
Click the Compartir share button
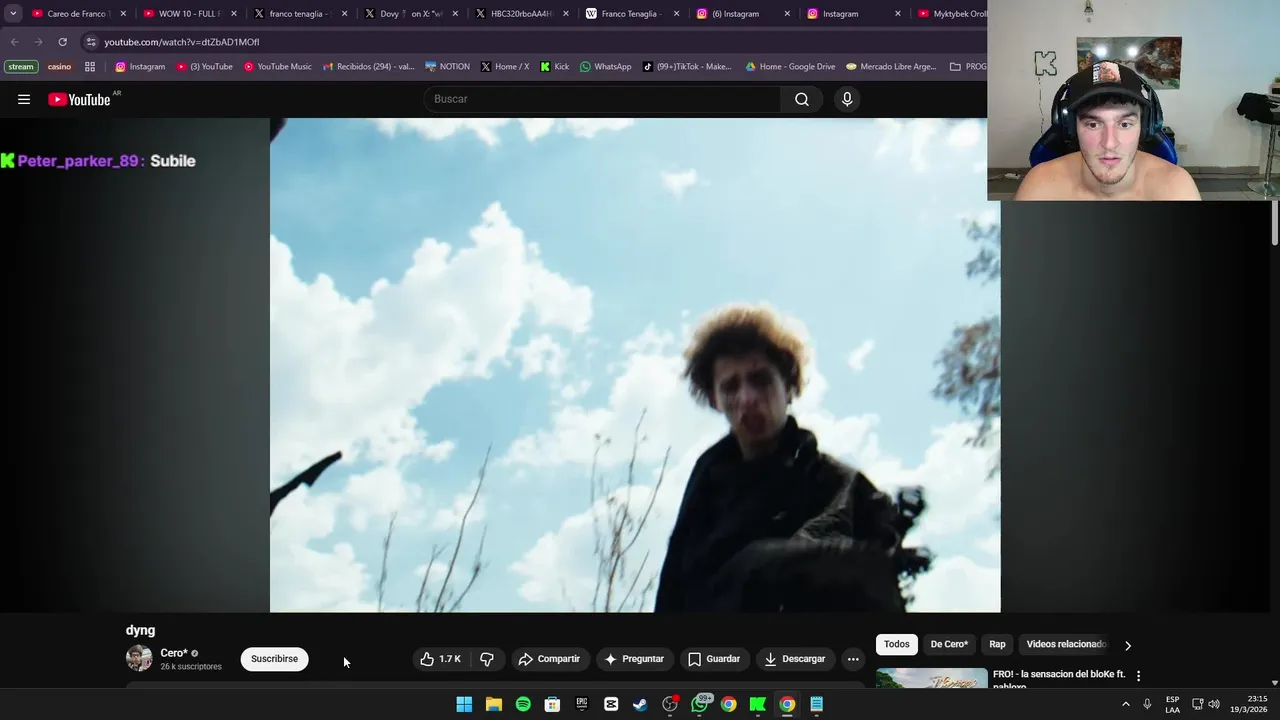(549, 659)
